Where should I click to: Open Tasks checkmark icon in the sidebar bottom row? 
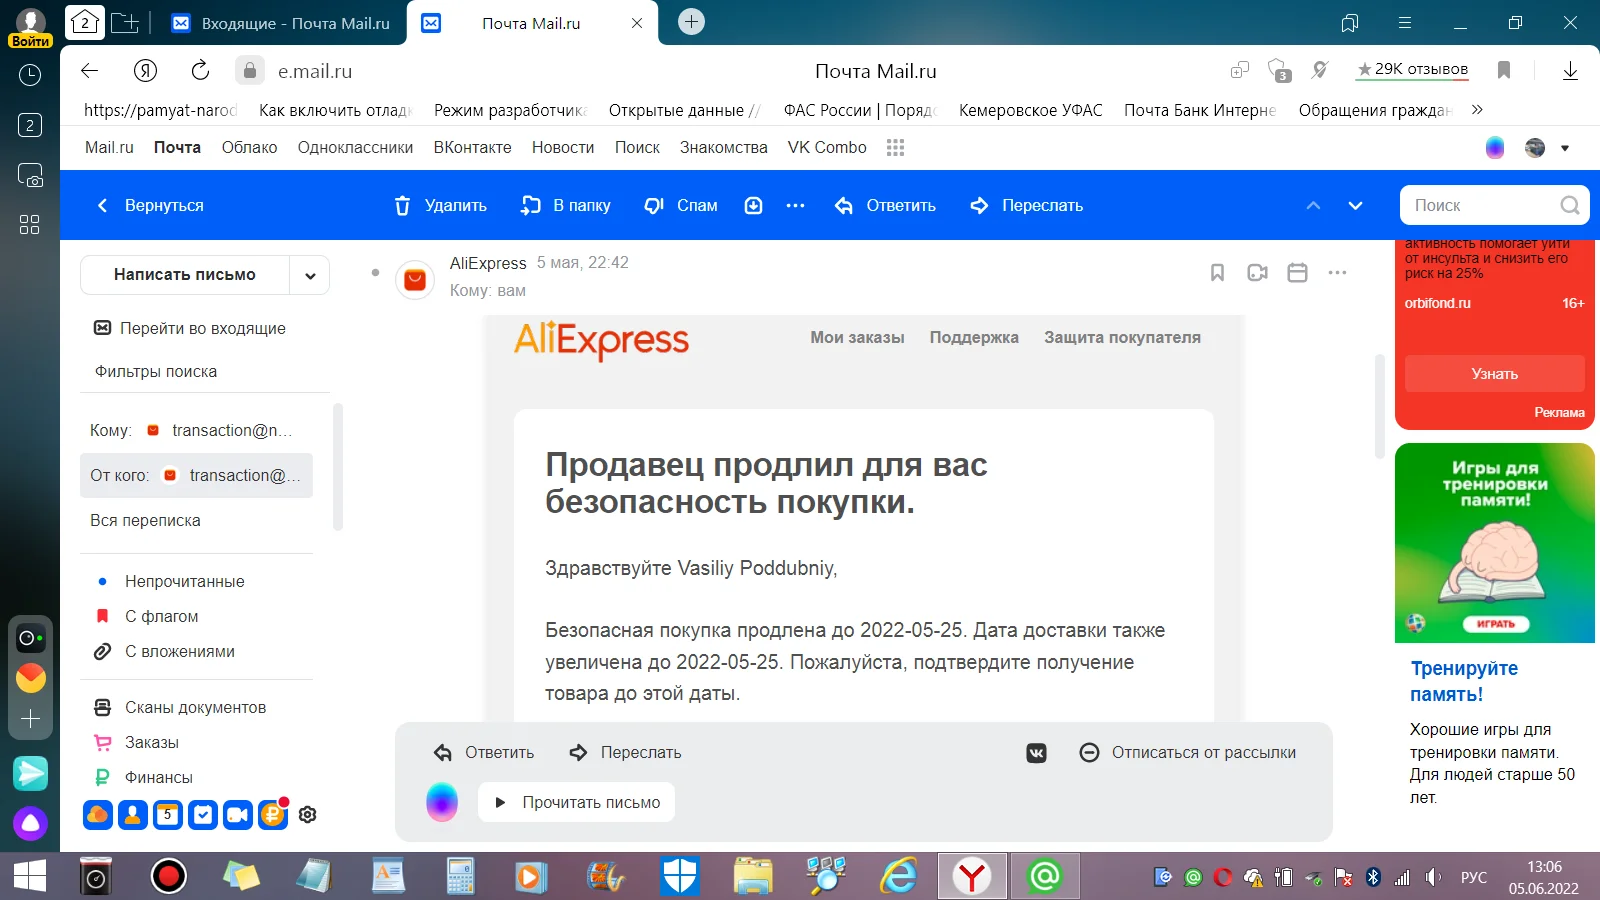tap(203, 815)
